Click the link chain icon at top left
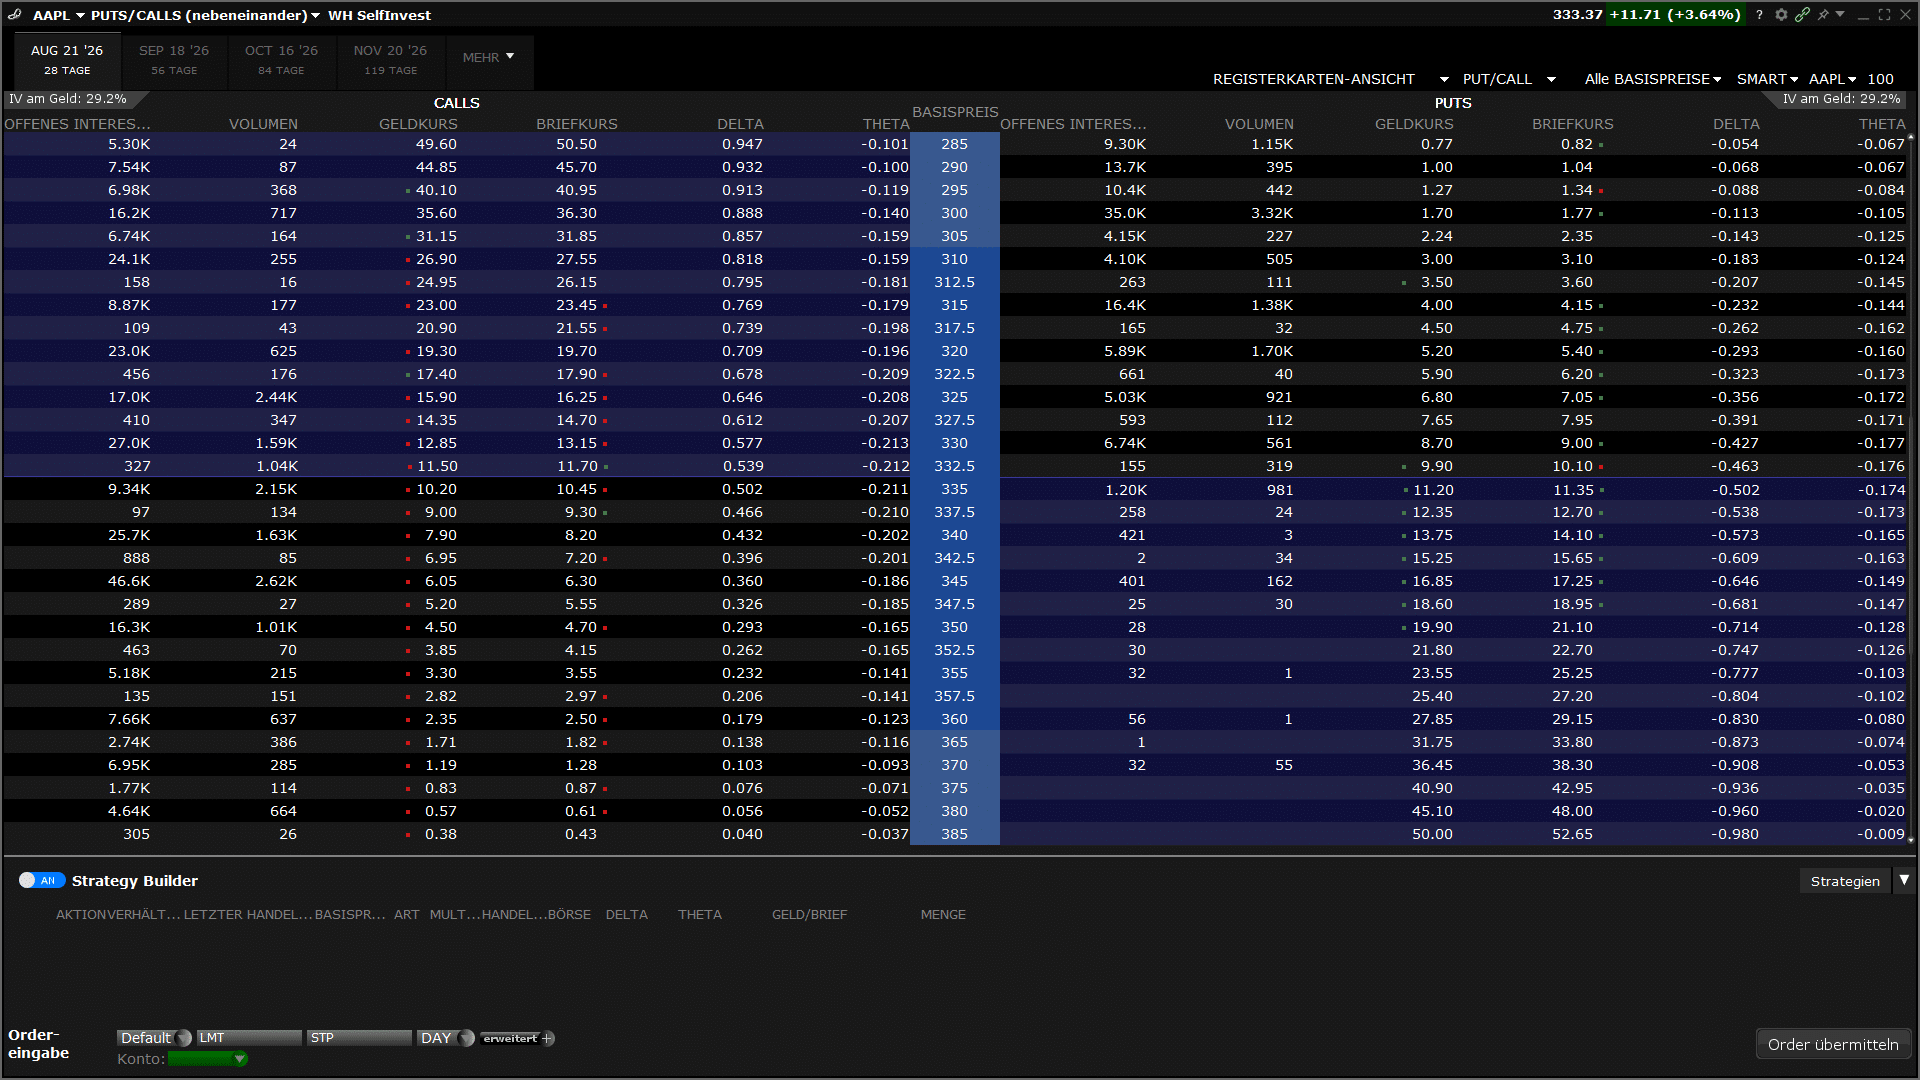The image size is (1920, 1080). (x=14, y=15)
